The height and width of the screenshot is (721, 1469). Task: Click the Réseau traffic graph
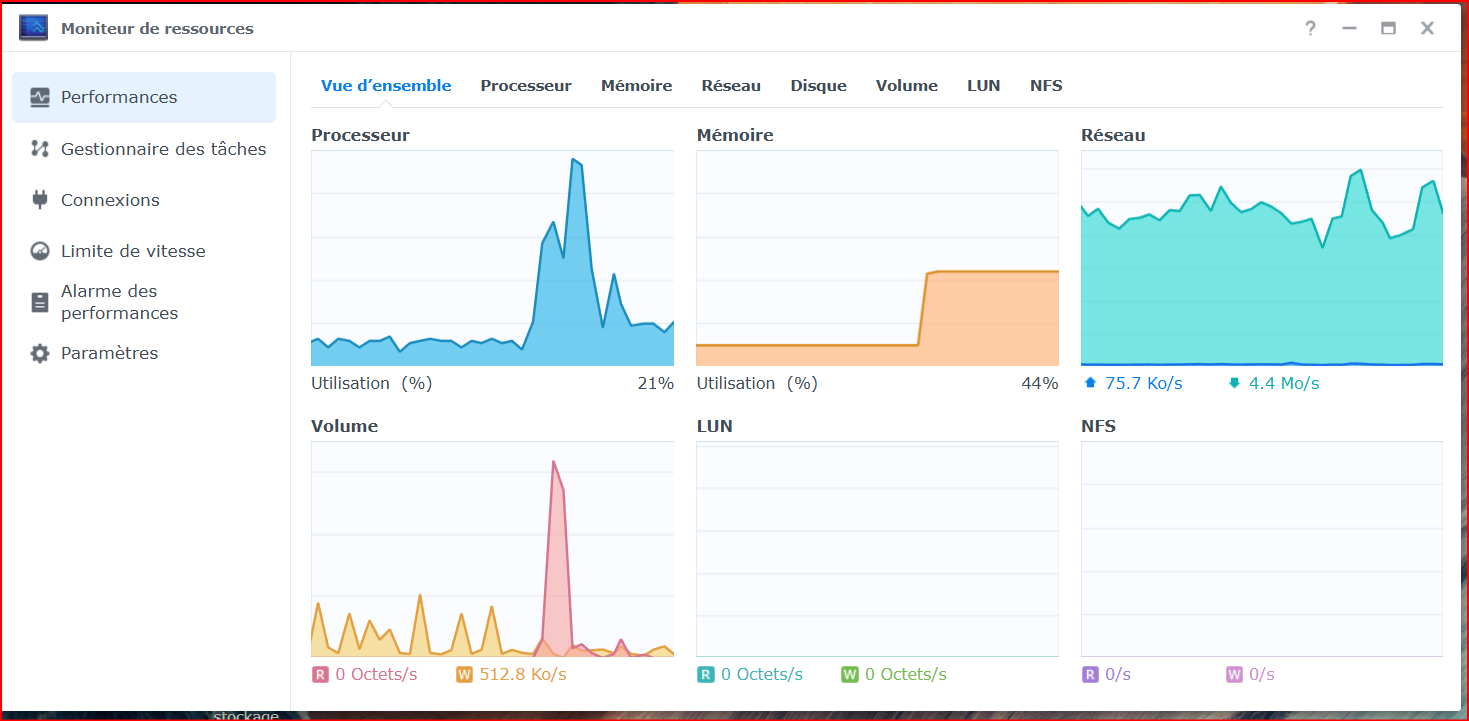tap(1262, 258)
